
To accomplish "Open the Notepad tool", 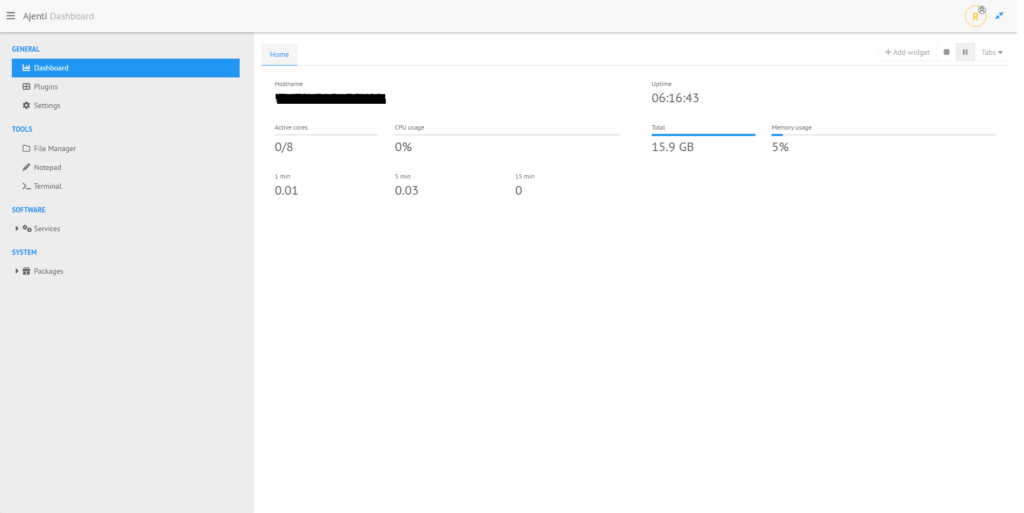I will (47, 167).
